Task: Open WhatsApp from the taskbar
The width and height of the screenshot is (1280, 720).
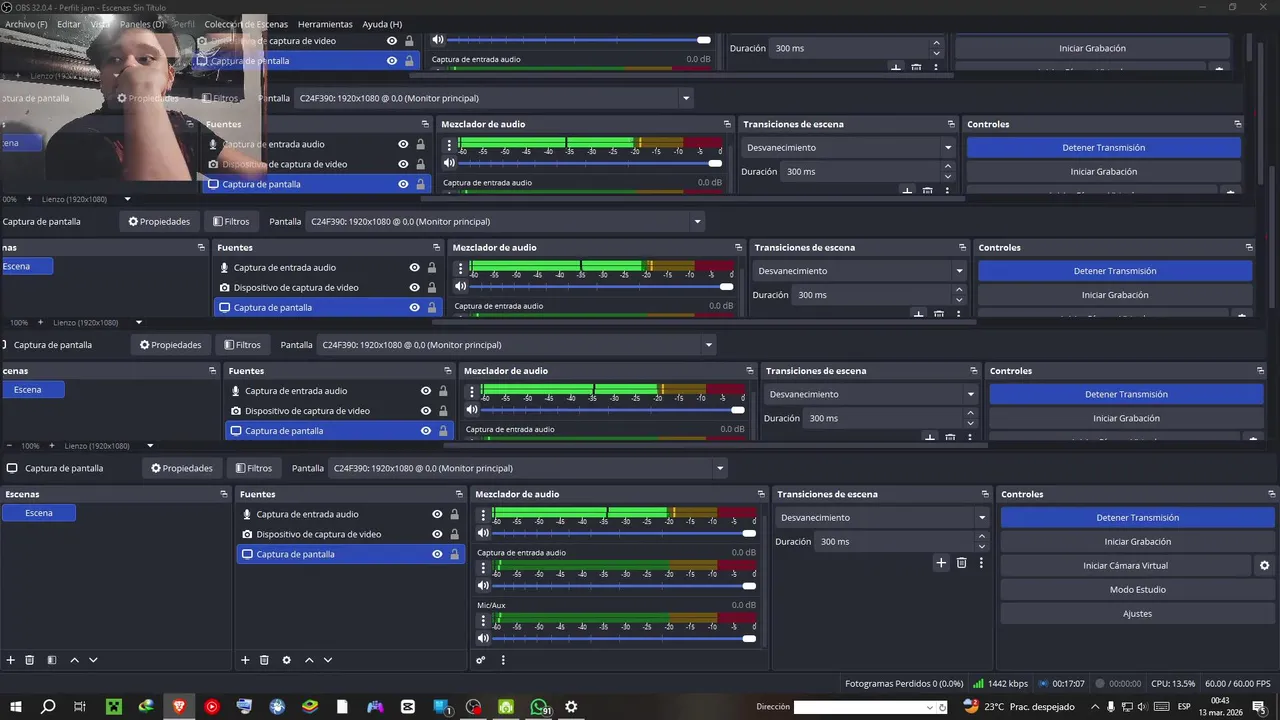Action: tap(539, 707)
